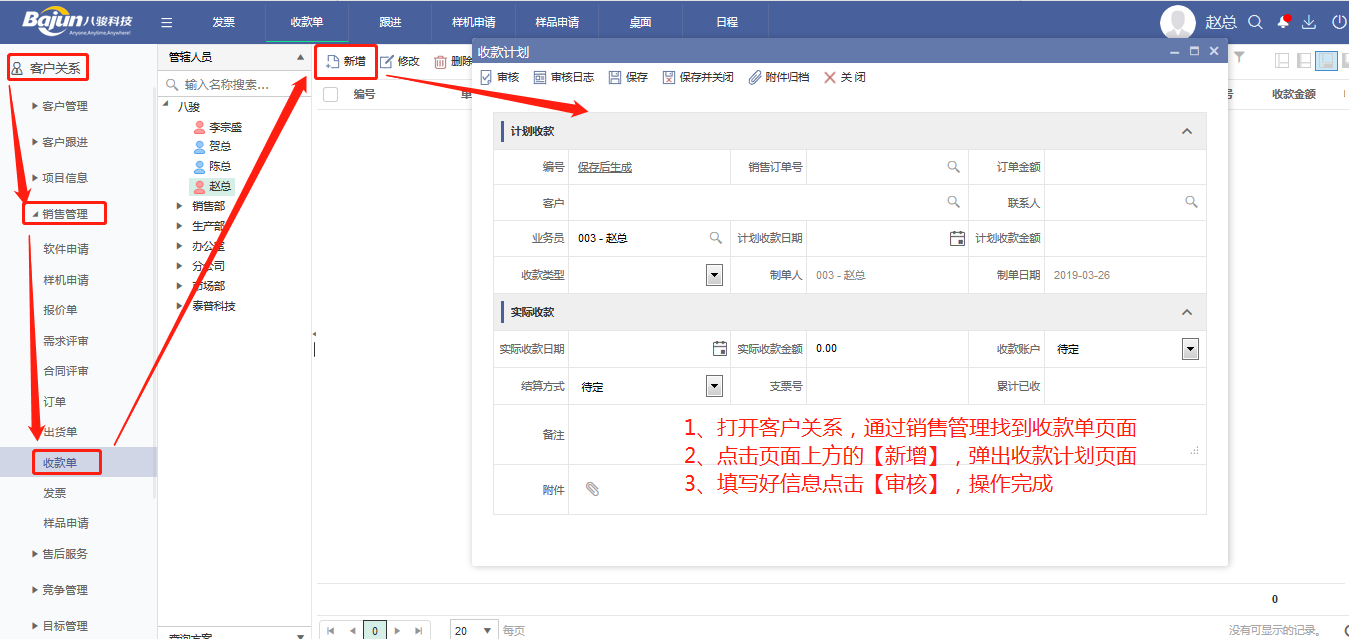Image resolution: width=1349 pixels, height=639 pixels.
Task: Toggle the select-all checkbox in table header
Action: click(331, 94)
